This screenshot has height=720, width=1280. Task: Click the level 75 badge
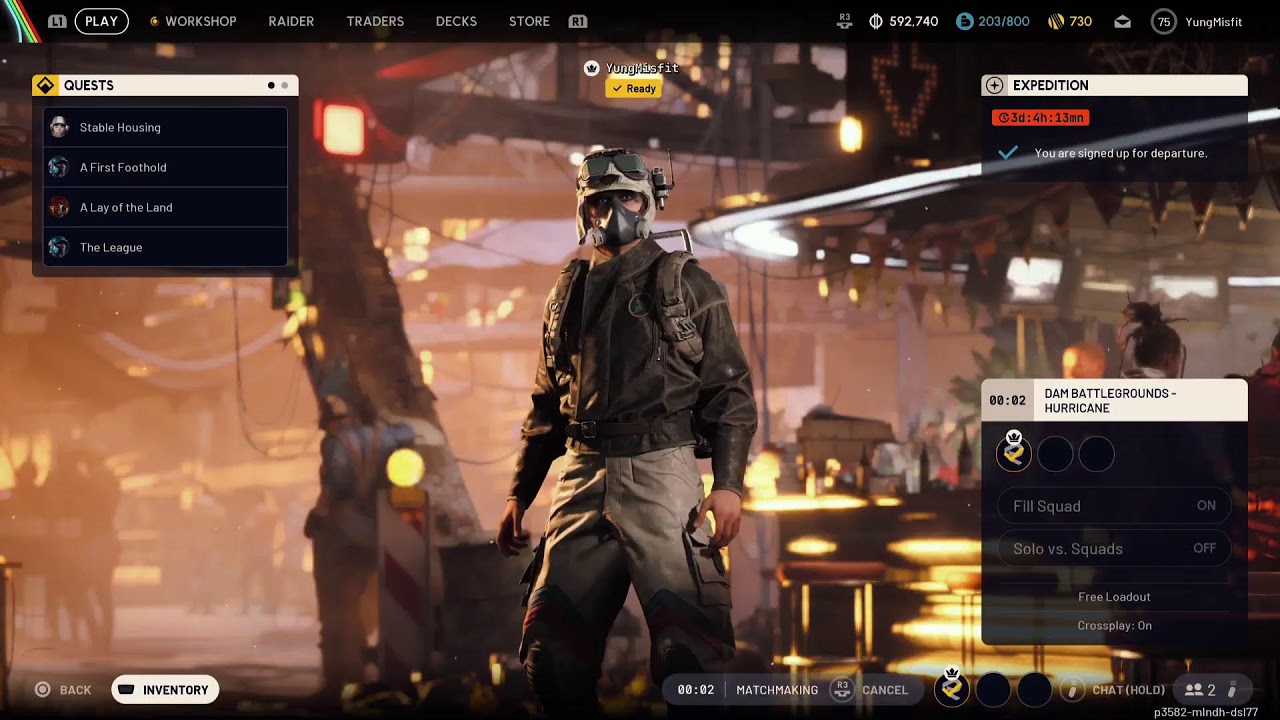[1163, 21]
